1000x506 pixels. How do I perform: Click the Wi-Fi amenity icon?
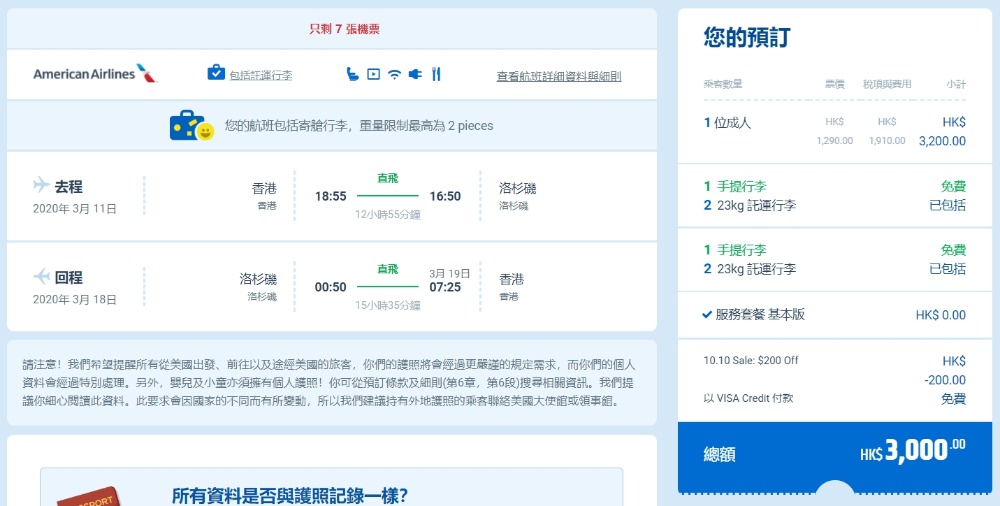click(x=394, y=74)
